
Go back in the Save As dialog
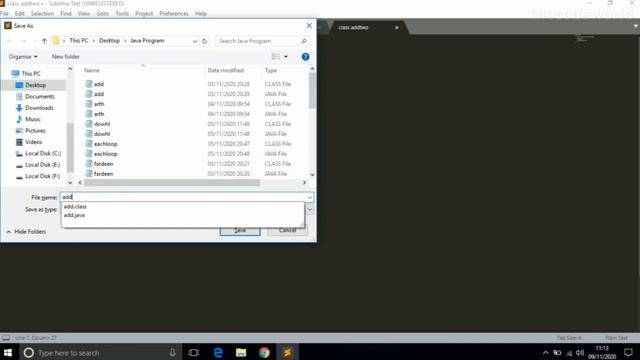(10, 41)
